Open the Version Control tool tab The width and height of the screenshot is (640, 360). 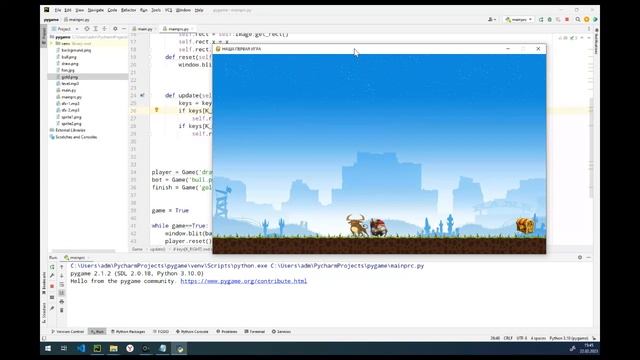pyautogui.click(x=67, y=331)
